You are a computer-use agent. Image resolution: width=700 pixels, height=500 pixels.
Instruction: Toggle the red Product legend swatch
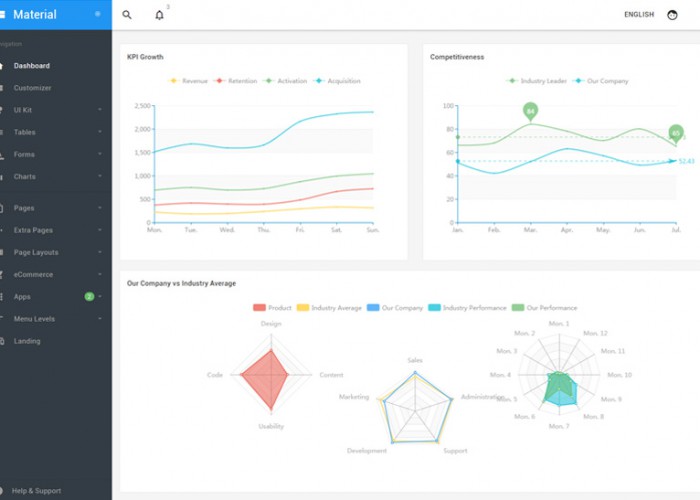(259, 308)
